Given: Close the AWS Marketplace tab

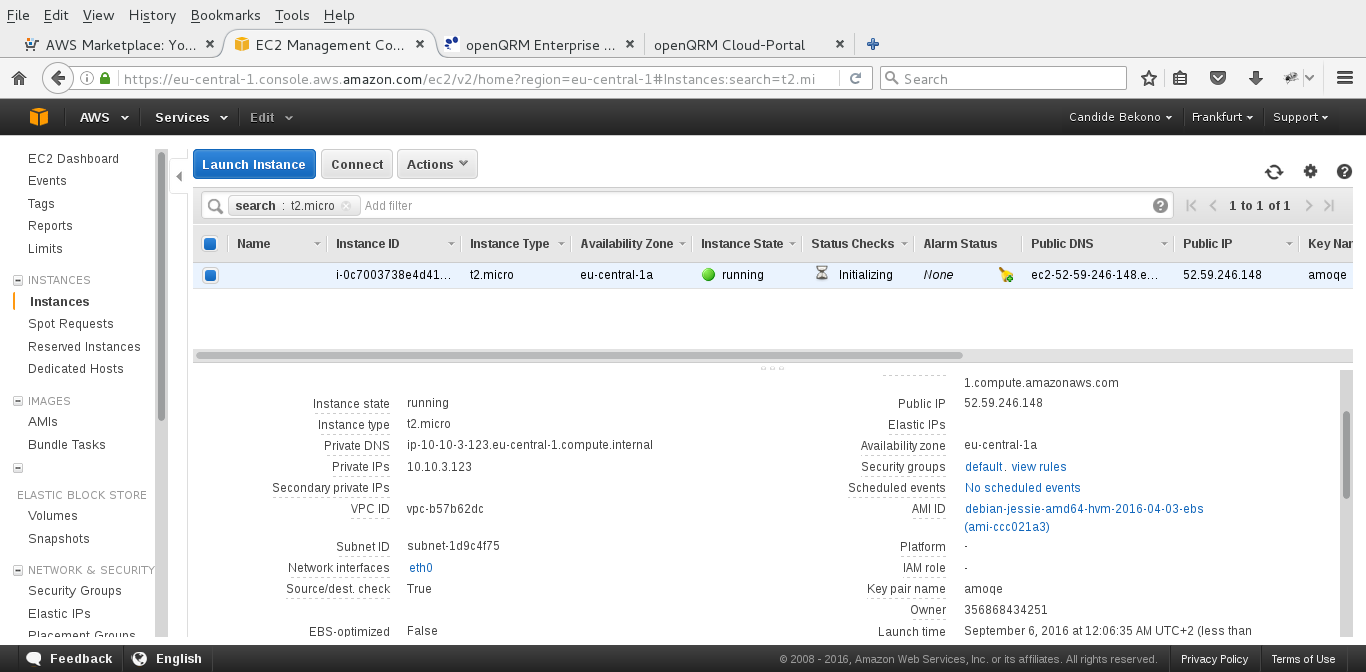Looking at the screenshot, I should tap(210, 44).
